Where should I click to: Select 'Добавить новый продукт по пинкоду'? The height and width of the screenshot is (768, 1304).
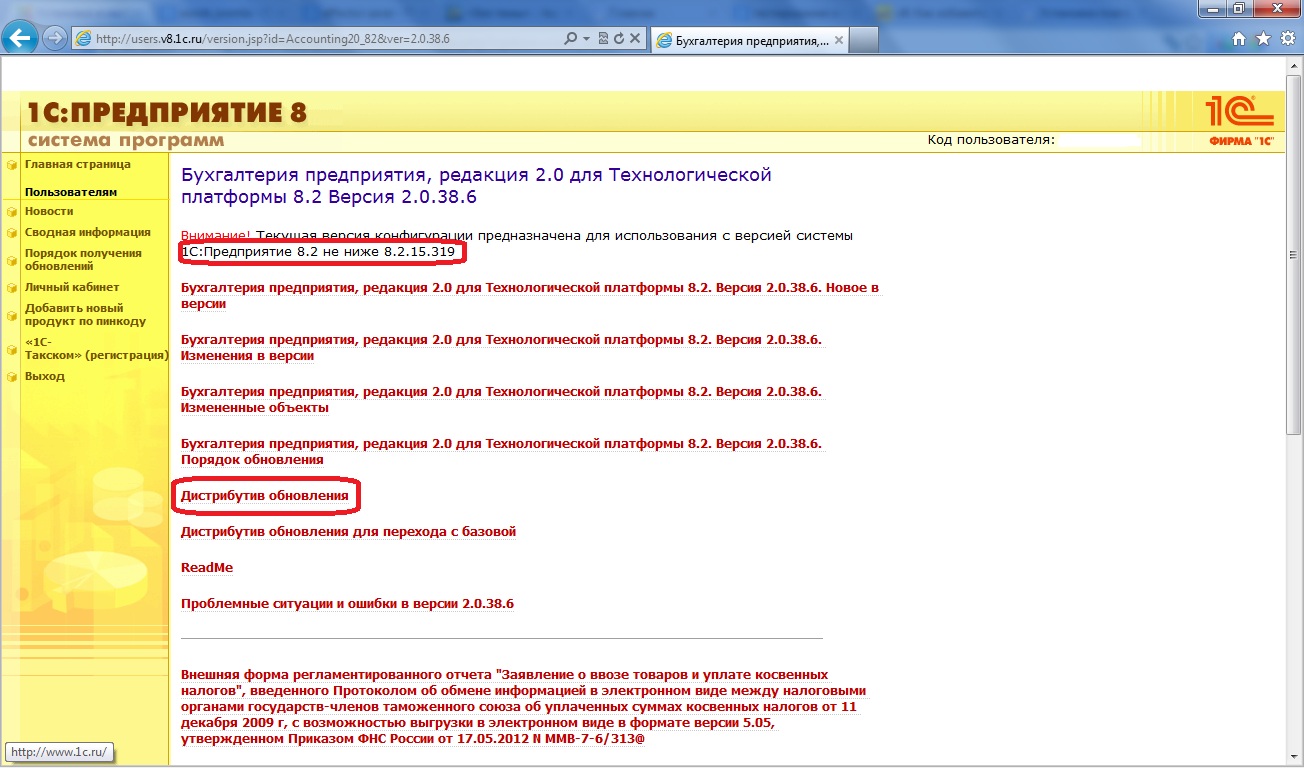point(85,315)
